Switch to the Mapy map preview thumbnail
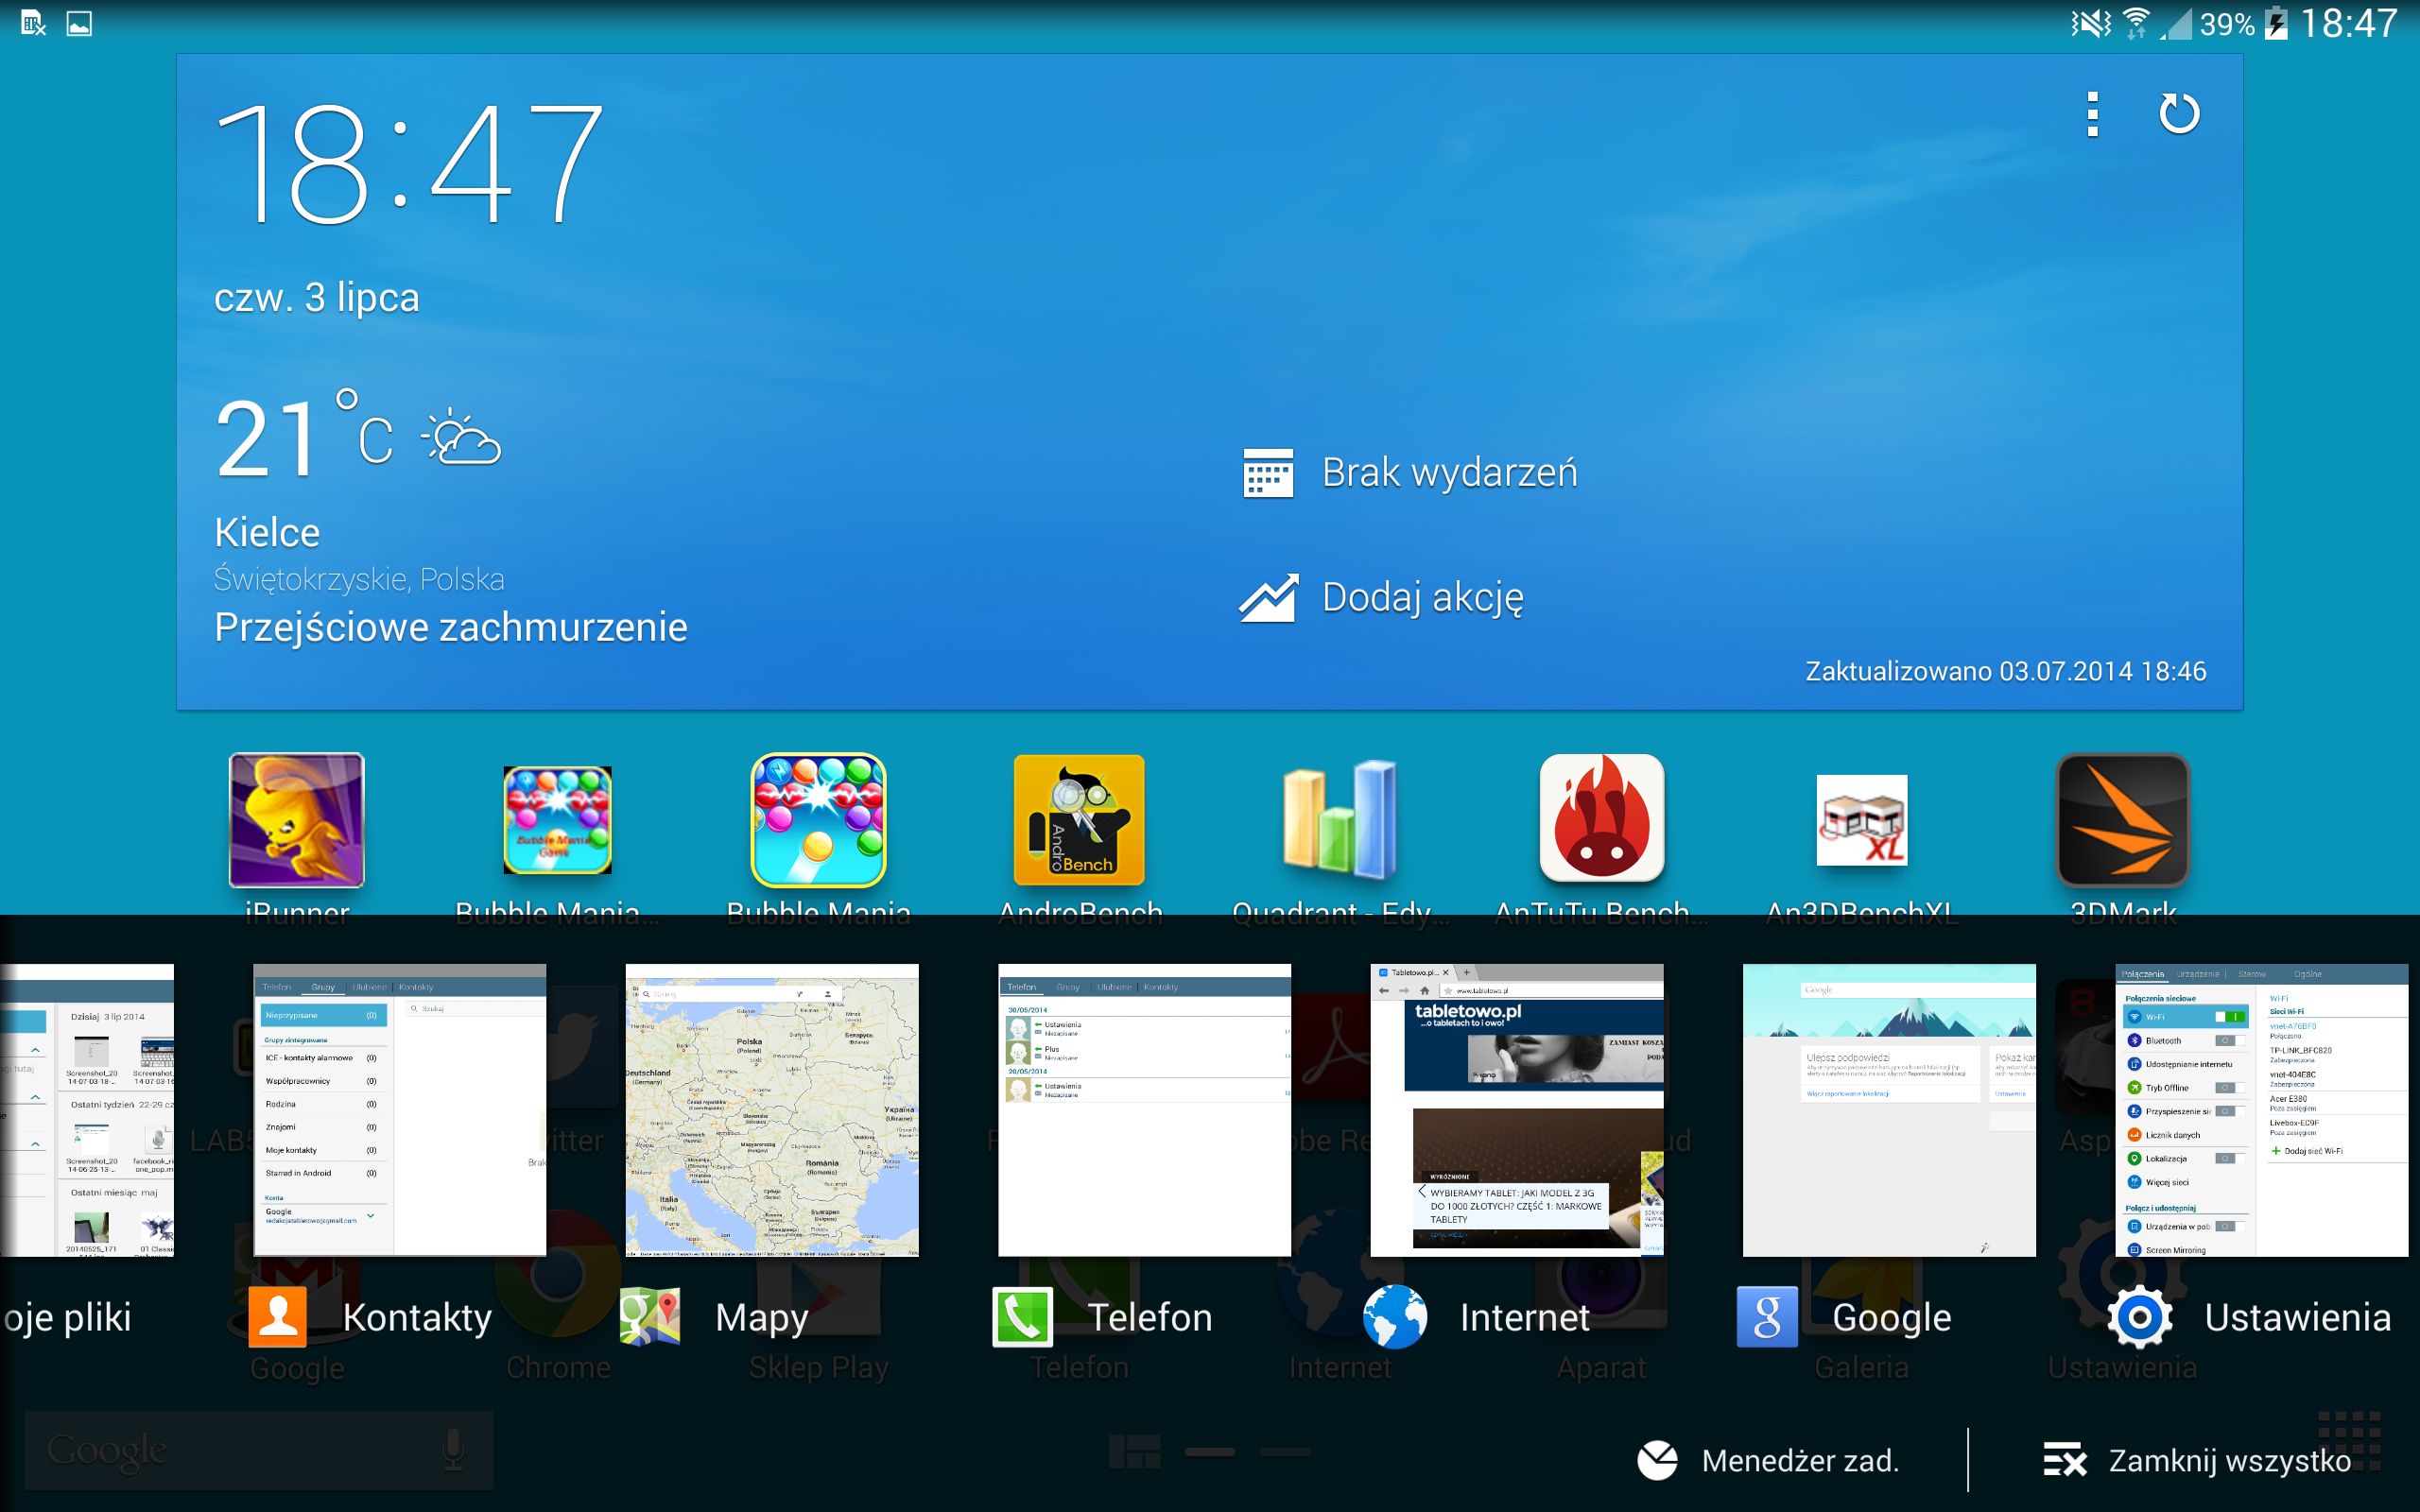 772,1110
